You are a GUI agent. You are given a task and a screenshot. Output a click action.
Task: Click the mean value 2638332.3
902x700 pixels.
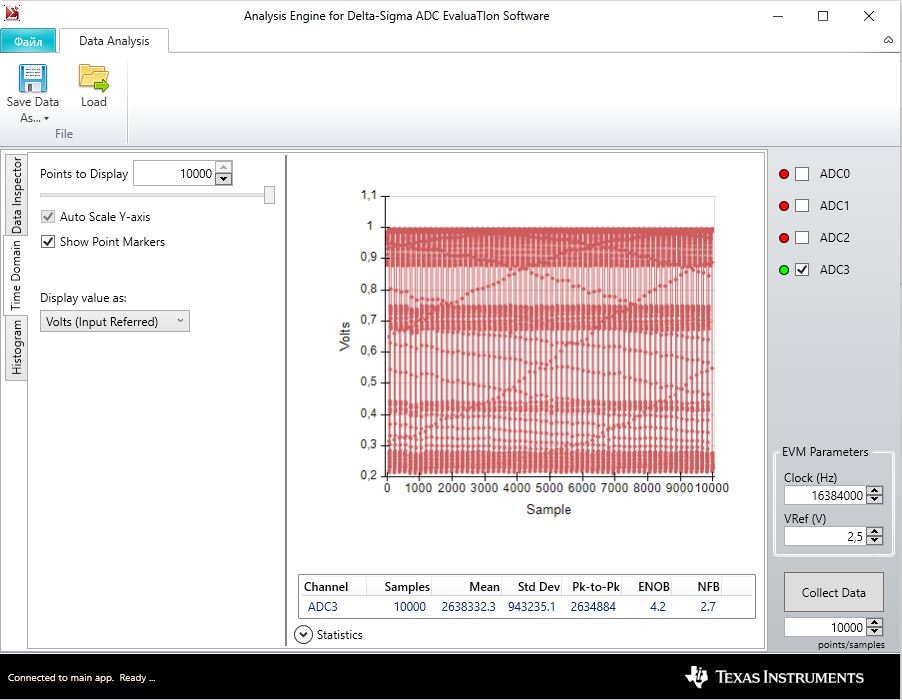click(x=468, y=607)
